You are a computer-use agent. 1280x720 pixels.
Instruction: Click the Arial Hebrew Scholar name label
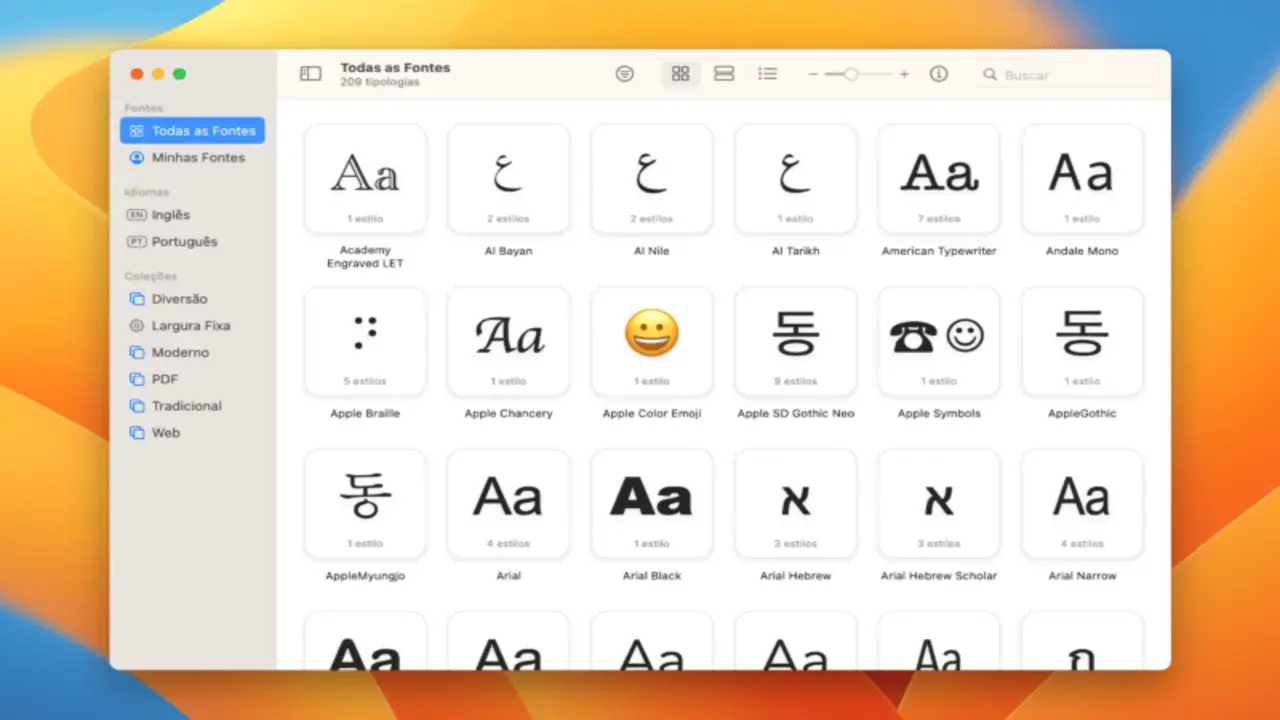939,576
